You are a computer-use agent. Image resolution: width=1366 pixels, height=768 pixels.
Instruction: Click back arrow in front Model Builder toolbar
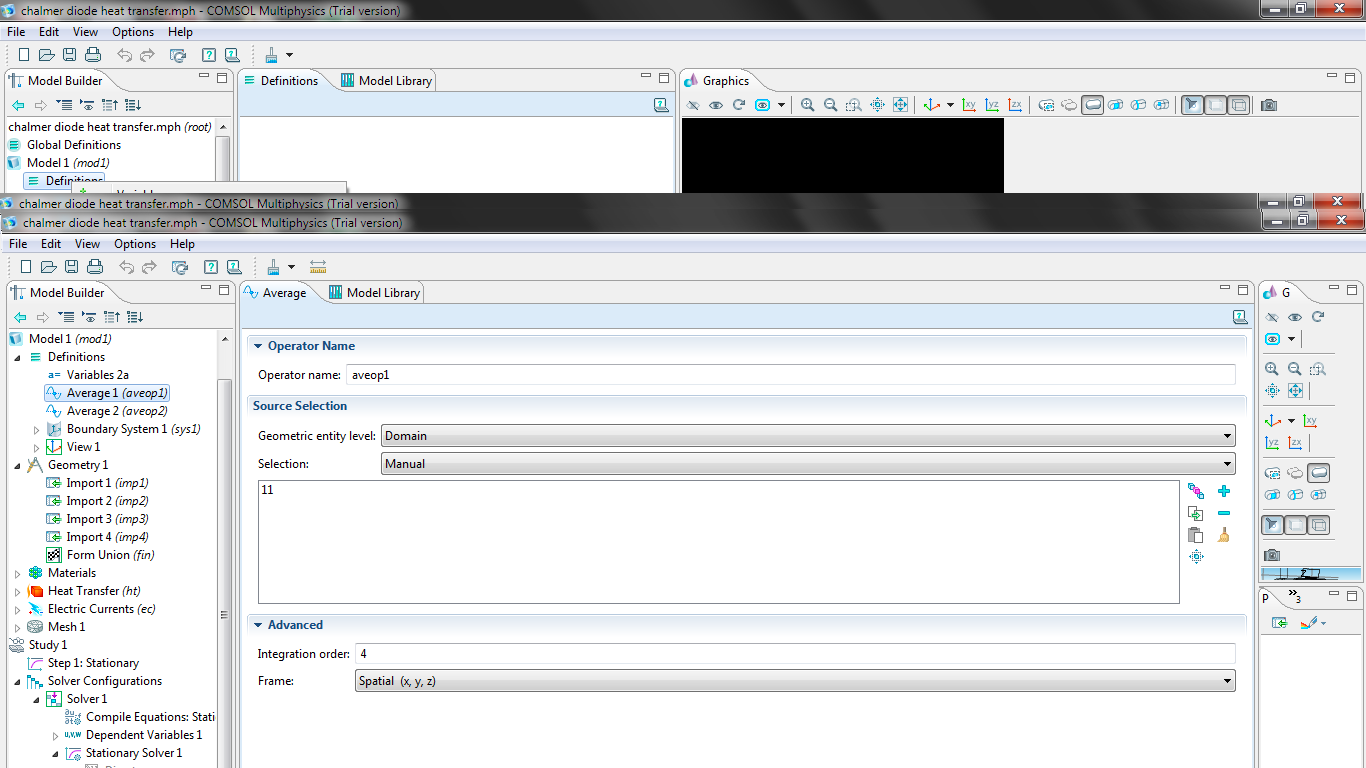[20, 317]
